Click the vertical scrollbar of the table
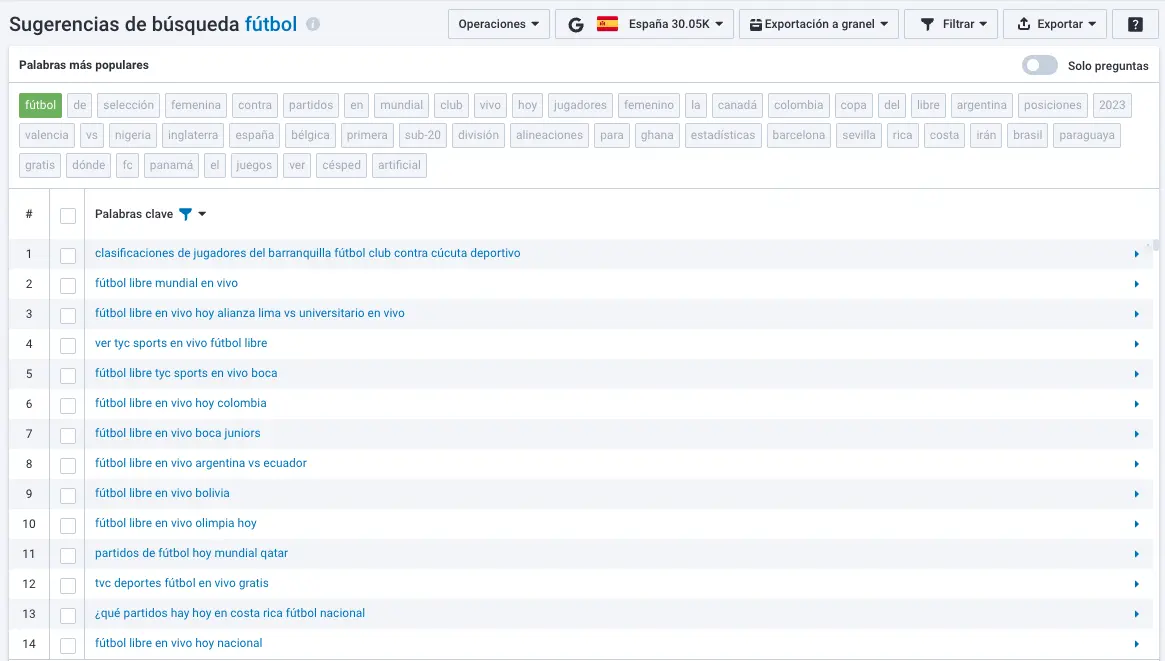Screen dimensions: 1165x661 [x=1157, y=244]
